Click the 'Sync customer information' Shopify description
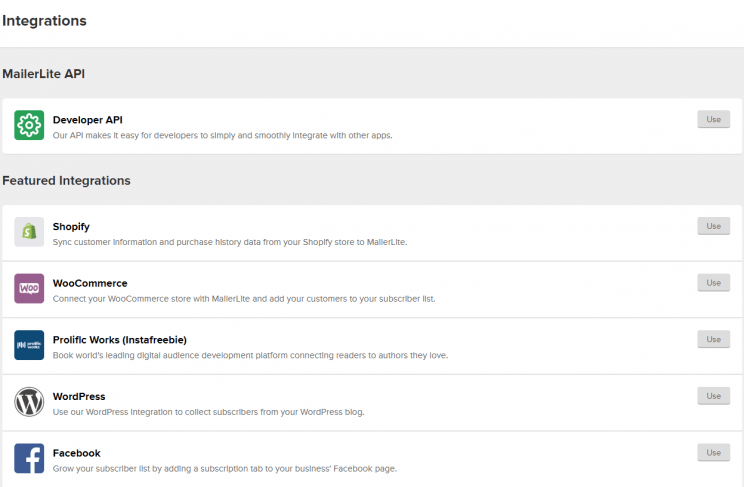This screenshot has height=487, width=744. click(230, 242)
